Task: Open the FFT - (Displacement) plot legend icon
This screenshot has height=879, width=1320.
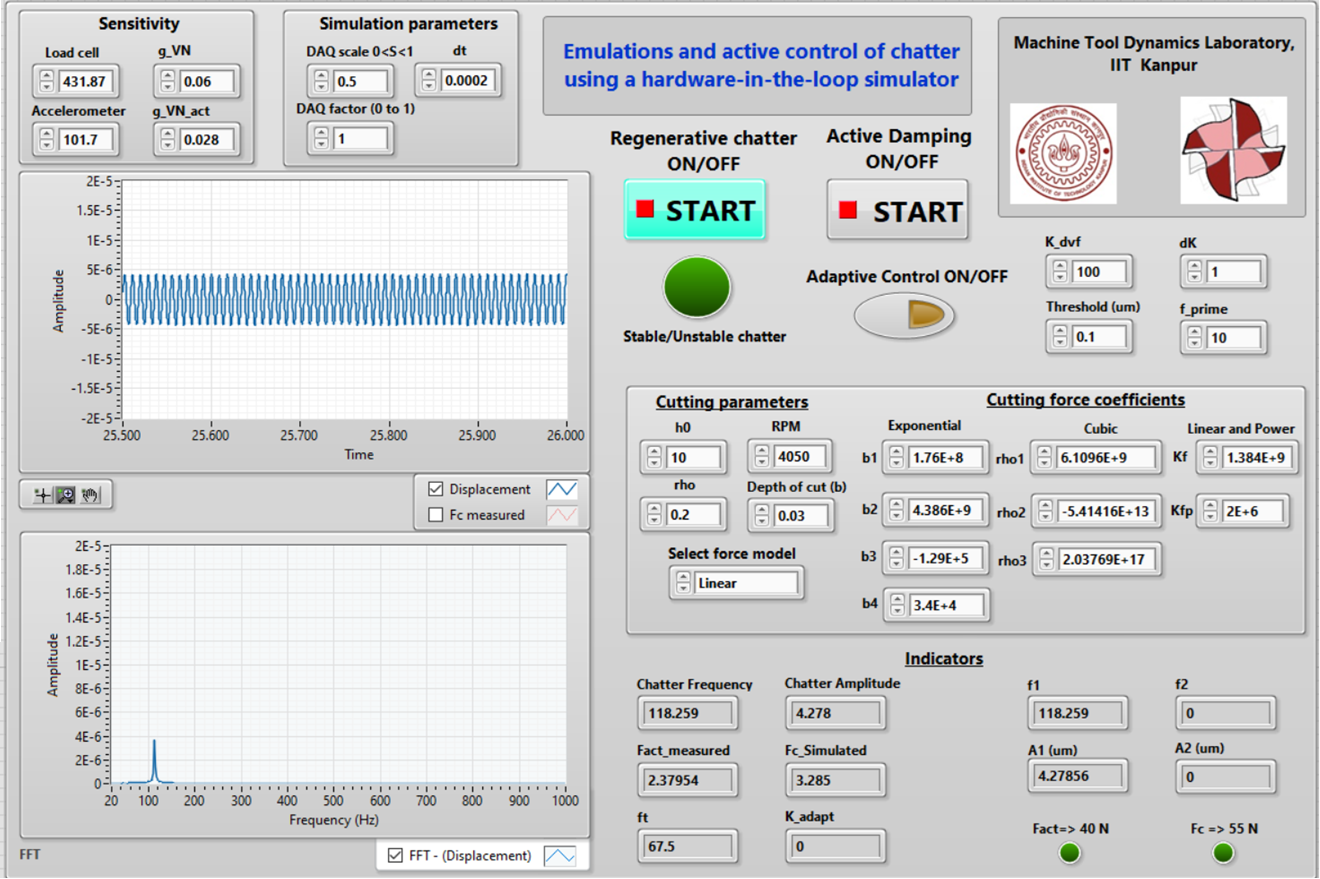Action: [560, 856]
